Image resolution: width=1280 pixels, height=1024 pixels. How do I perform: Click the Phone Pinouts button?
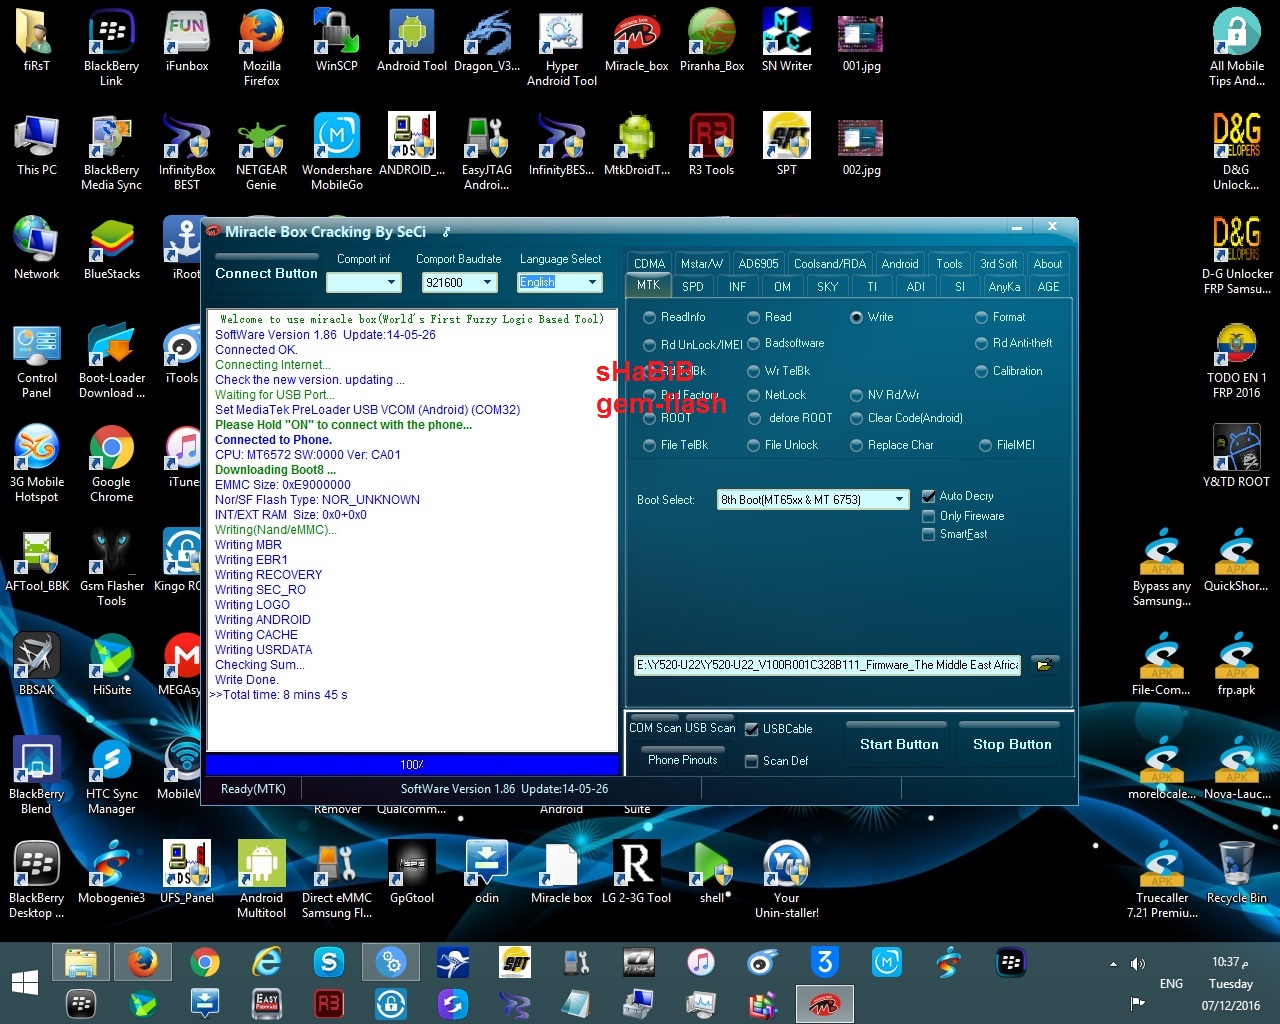point(682,759)
